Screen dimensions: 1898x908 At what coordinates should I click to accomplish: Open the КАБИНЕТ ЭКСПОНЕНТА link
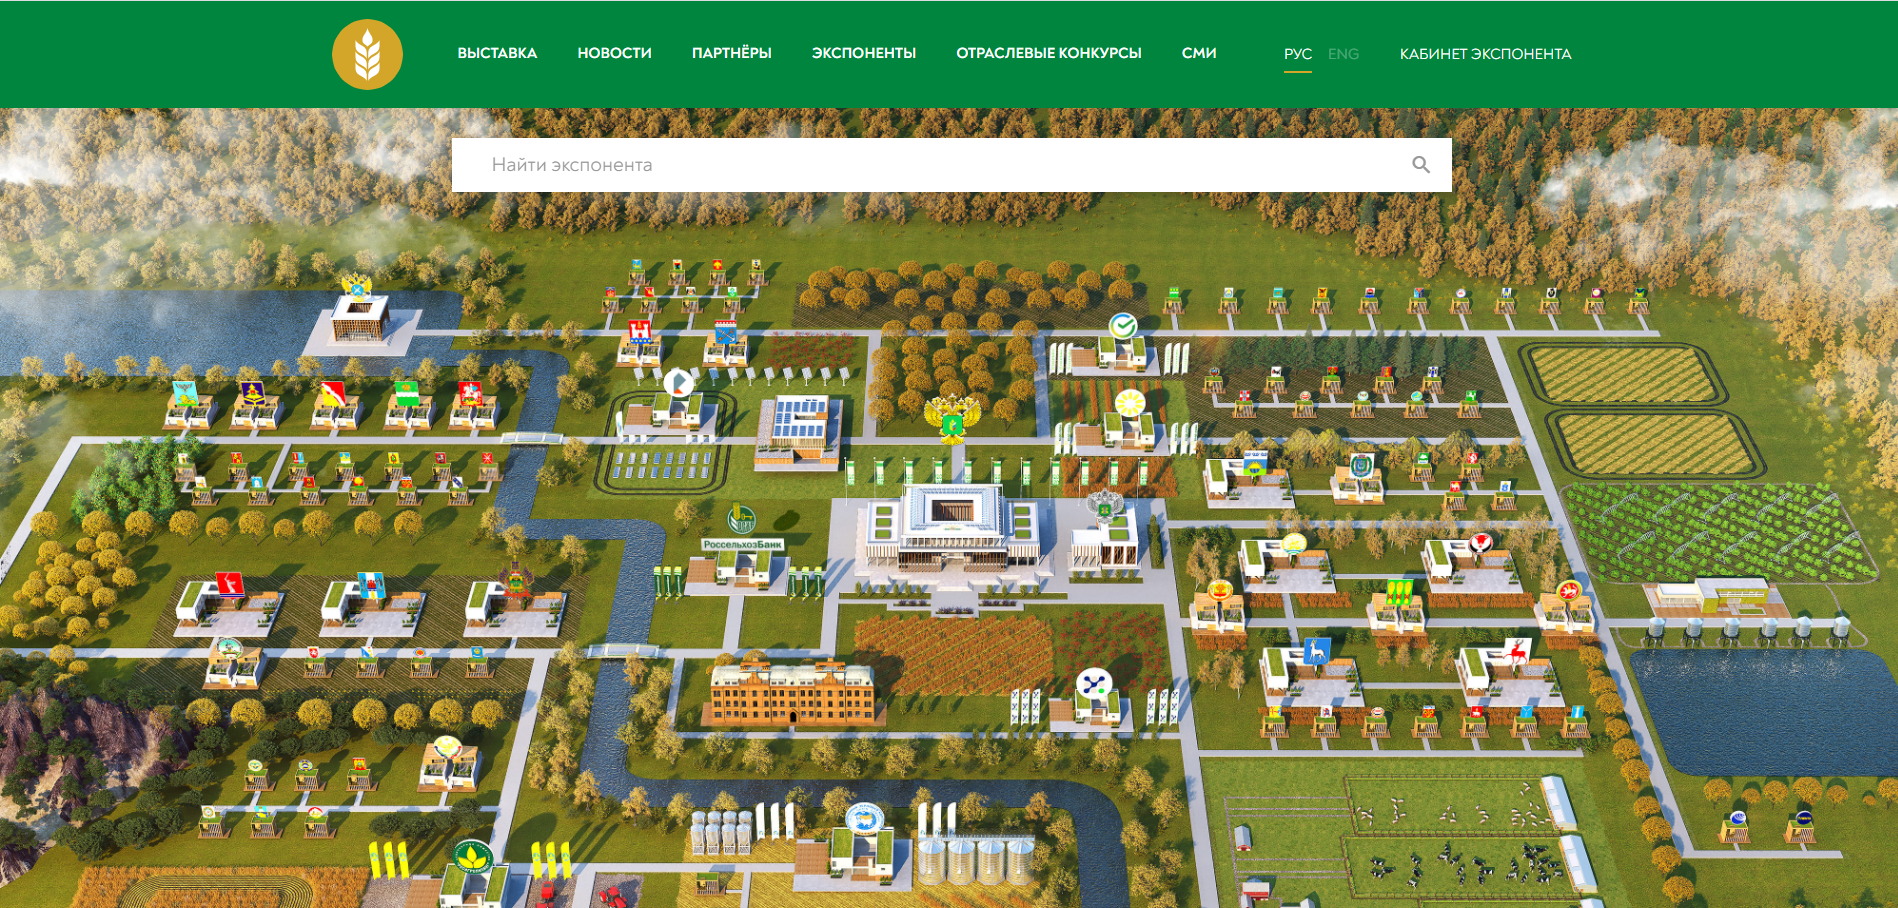tap(1485, 54)
